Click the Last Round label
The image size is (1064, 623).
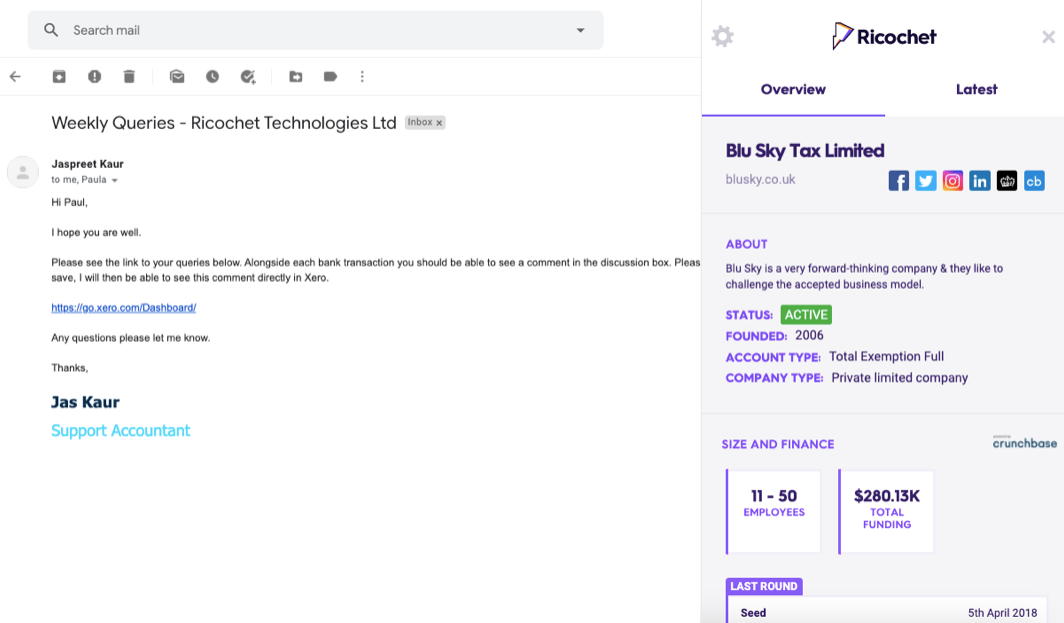[764, 586]
